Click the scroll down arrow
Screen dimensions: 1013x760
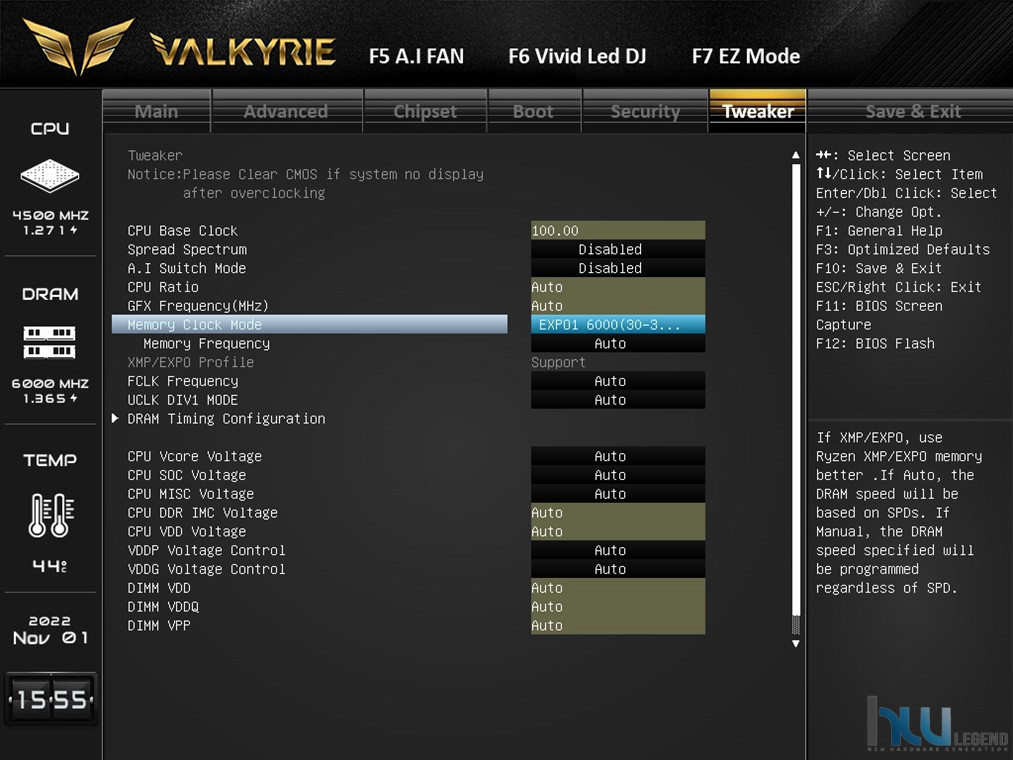795,644
